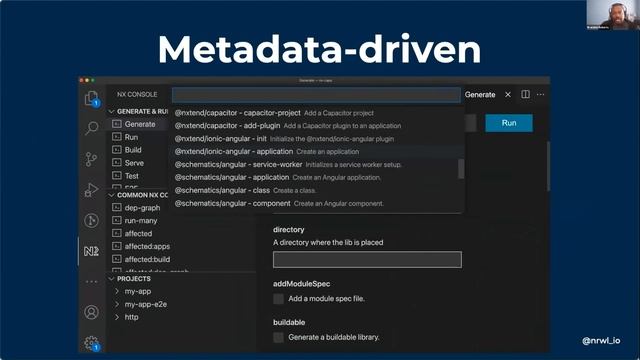The height and width of the screenshot is (360, 640).
Task: Click the terminal icon beside Build
Action: pos(117,150)
